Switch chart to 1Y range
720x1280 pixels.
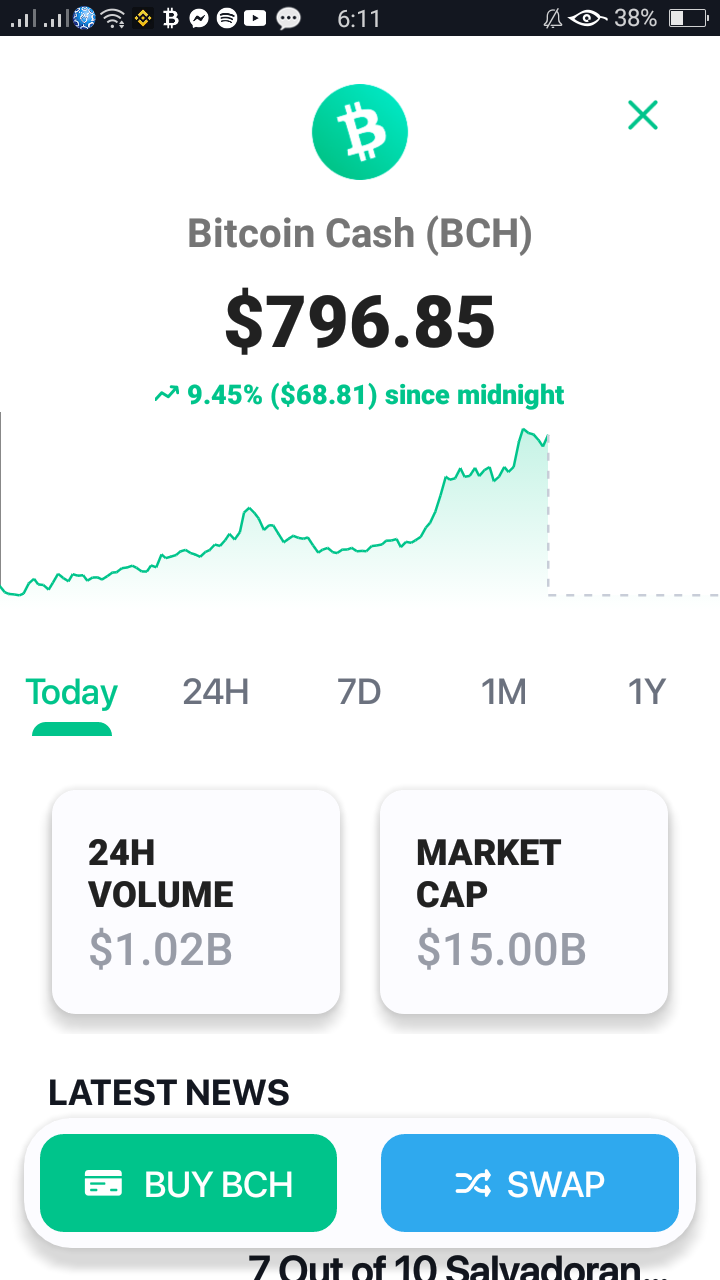(646, 692)
